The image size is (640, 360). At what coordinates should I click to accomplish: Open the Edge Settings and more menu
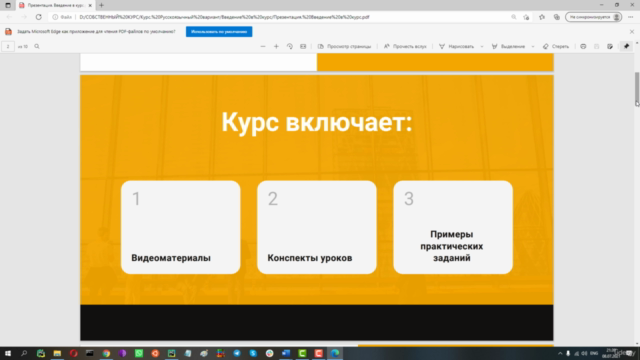(x=631, y=17)
